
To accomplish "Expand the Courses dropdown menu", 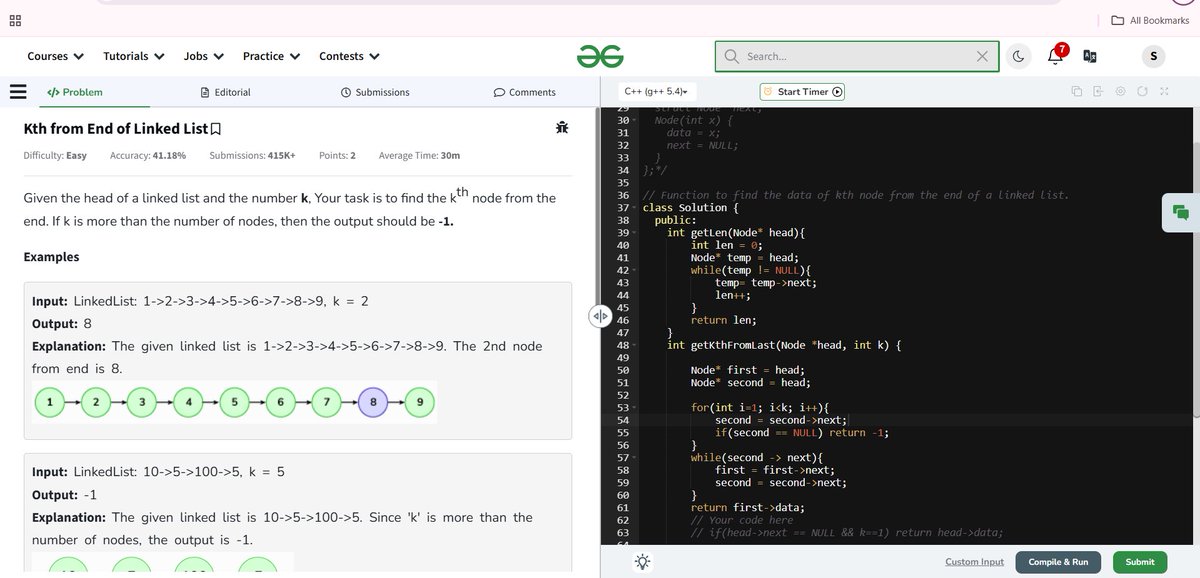I will pyautogui.click(x=55, y=56).
